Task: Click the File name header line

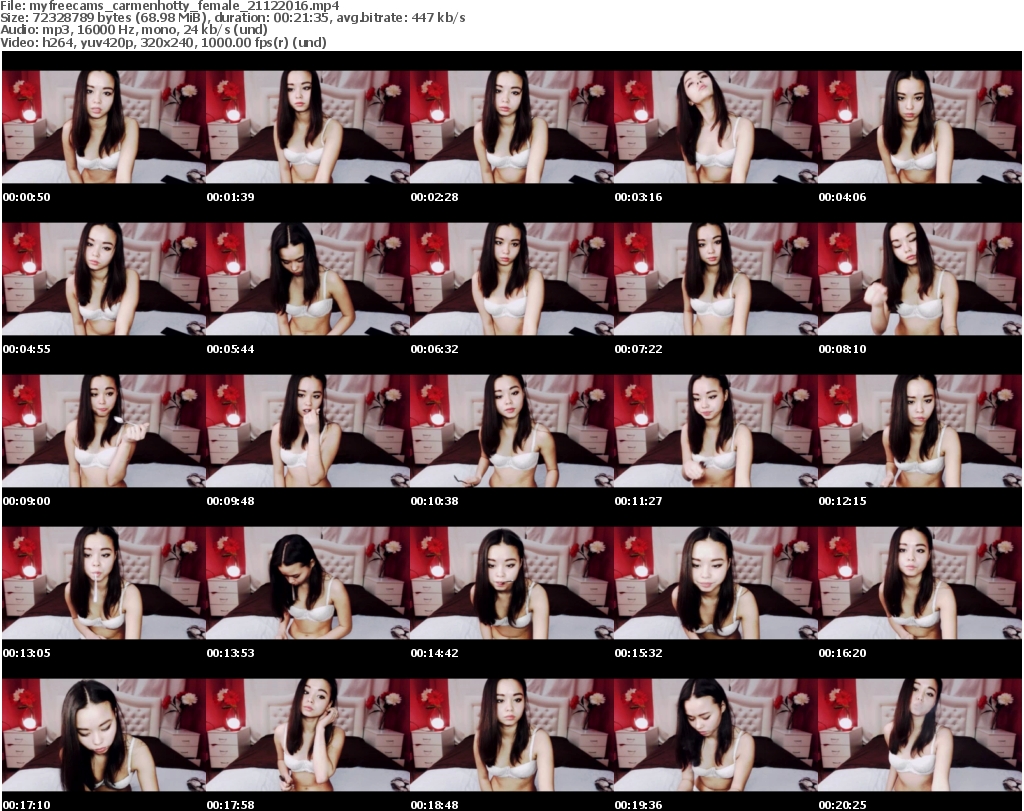Action: click(x=170, y=6)
